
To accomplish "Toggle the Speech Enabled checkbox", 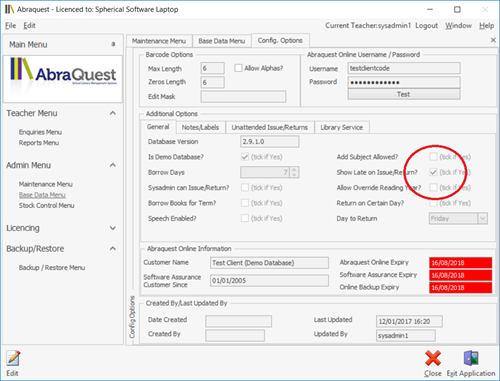I will (245, 218).
